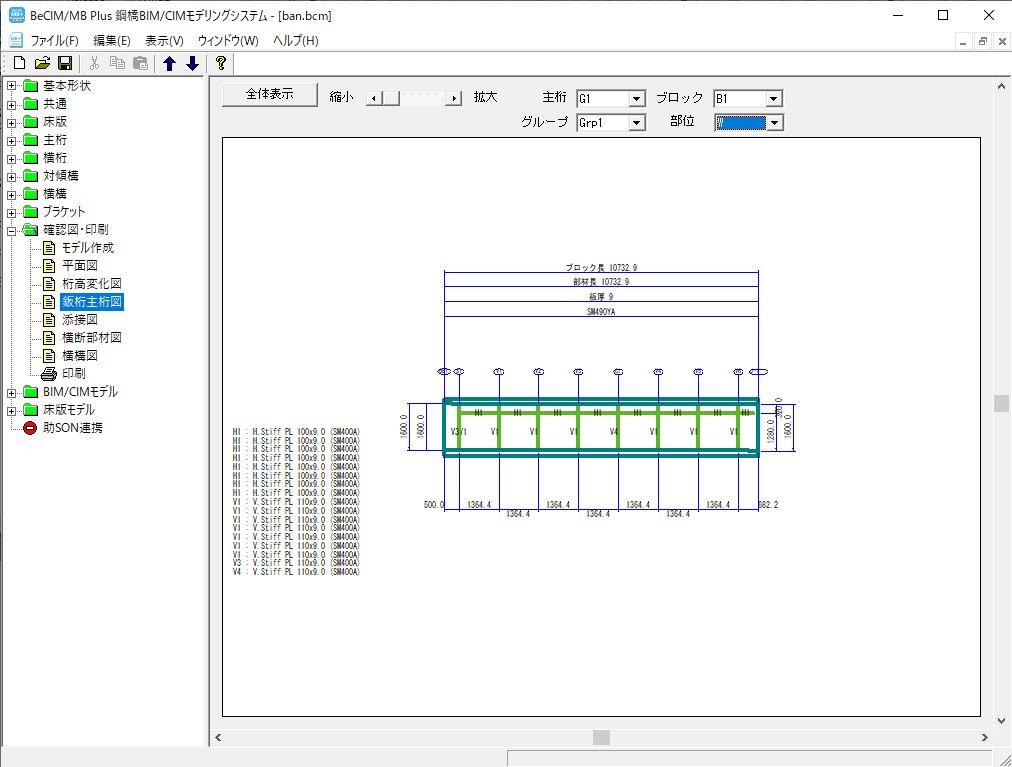Image resolution: width=1012 pixels, height=767 pixels.
Task: Open the 表示(V) menu
Action: click(164, 41)
